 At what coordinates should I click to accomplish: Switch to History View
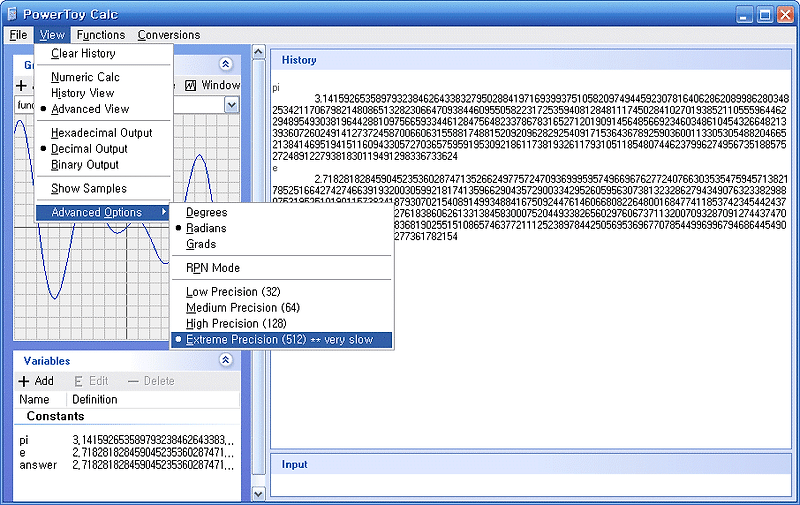(x=104, y=93)
